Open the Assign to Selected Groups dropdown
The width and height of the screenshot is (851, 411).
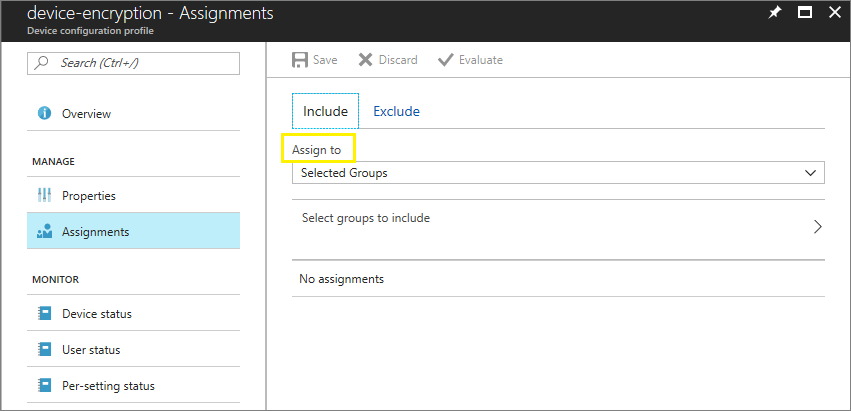coord(558,173)
